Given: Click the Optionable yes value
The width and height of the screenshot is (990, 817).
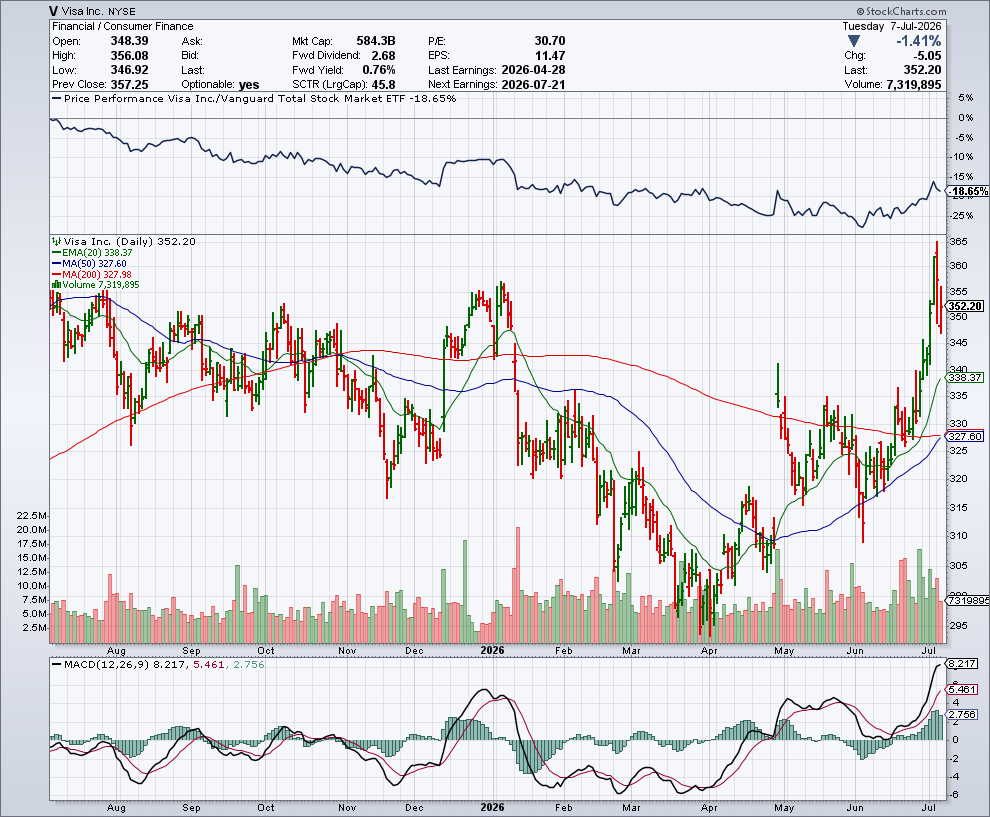Looking at the screenshot, I should pyautogui.click(x=249, y=85).
